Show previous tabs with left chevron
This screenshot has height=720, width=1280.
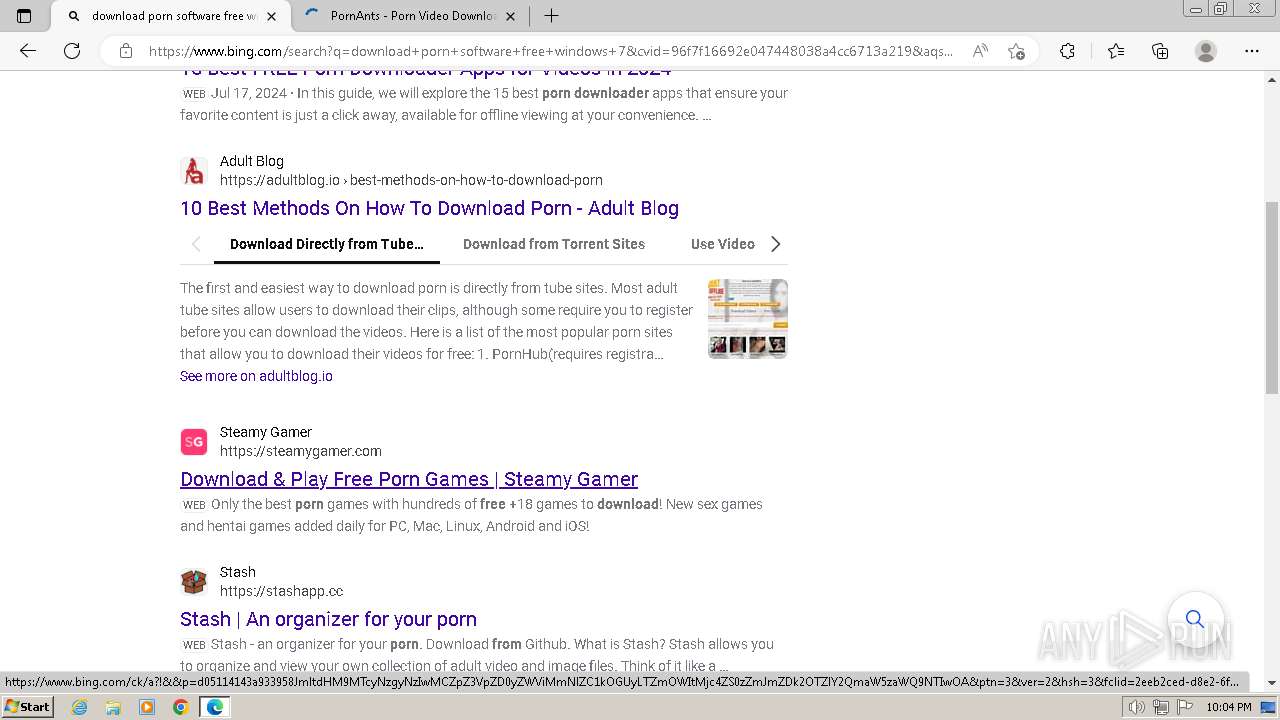[x=196, y=244]
